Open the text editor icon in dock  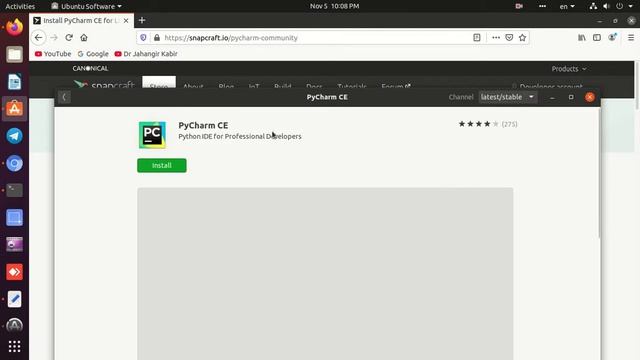pyautogui.click(x=15, y=299)
